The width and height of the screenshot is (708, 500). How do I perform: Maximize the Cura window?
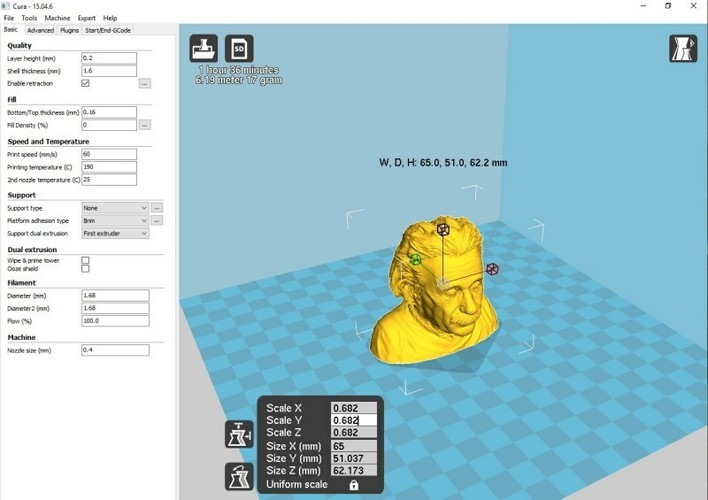coord(668,6)
